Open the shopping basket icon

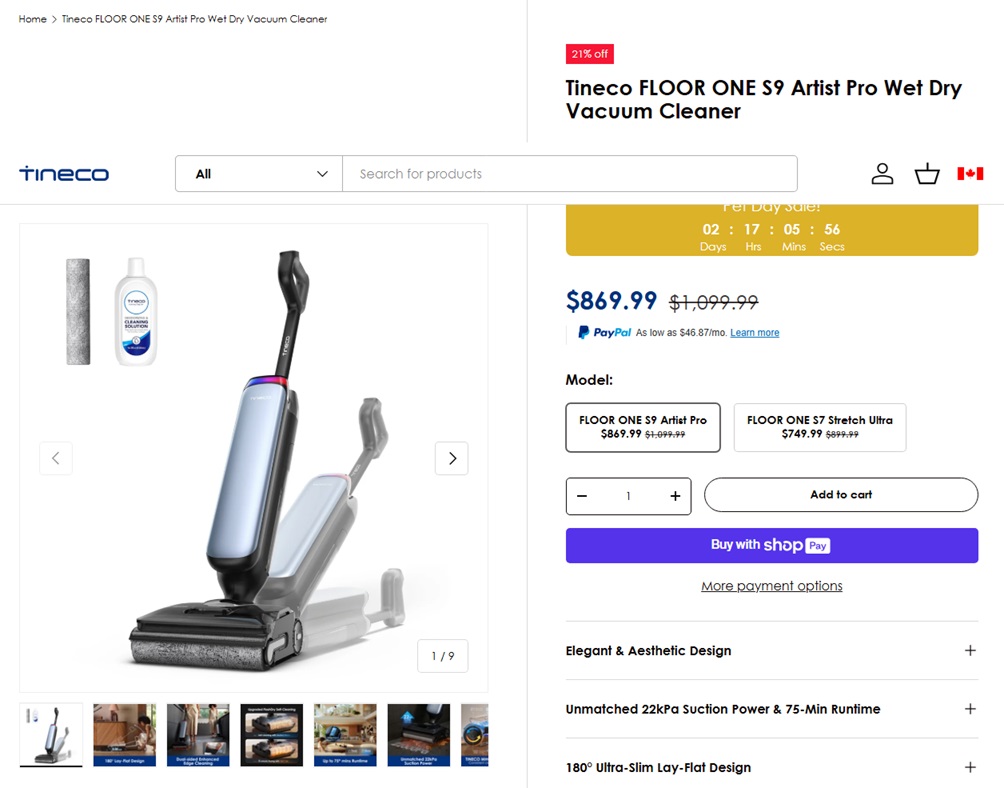pyautogui.click(x=927, y=174)
